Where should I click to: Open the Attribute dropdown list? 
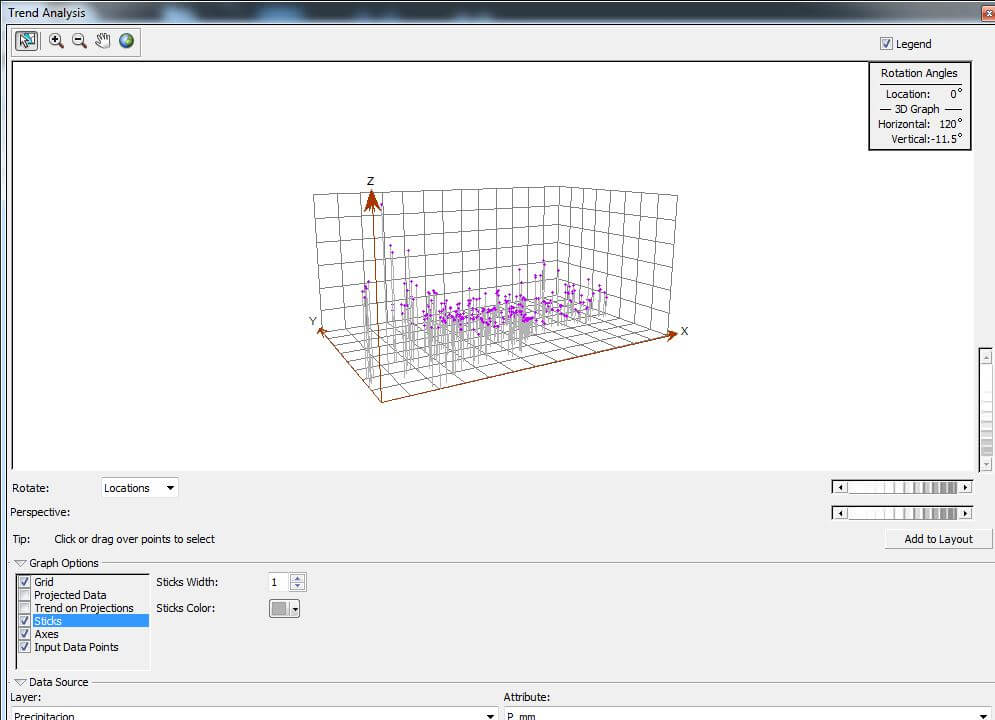(x=983, y=715)
